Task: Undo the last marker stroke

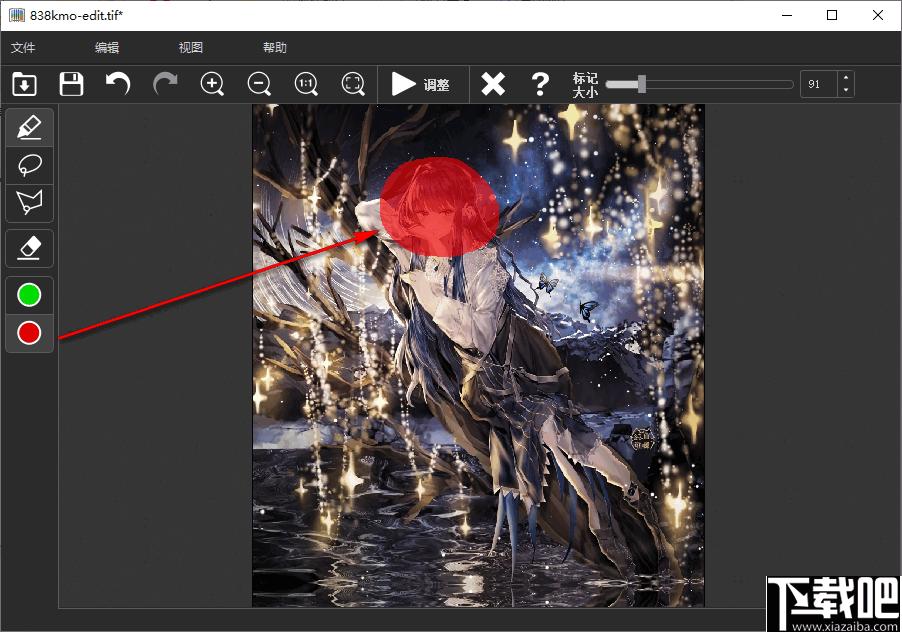Action: click(x=118, y=84)
